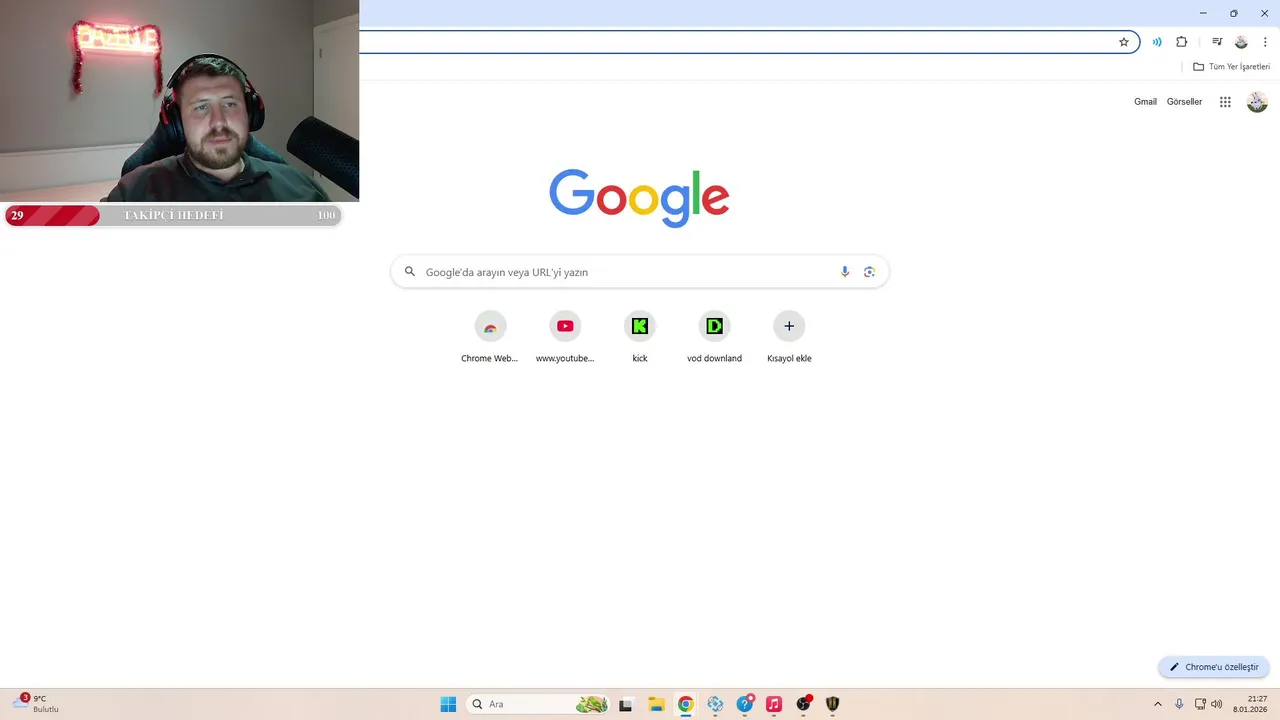Image resolution: width=1280 pixels, height=720 pixels.
Task: Search by image with the Lens icon
Action: (x=869, y=272)
